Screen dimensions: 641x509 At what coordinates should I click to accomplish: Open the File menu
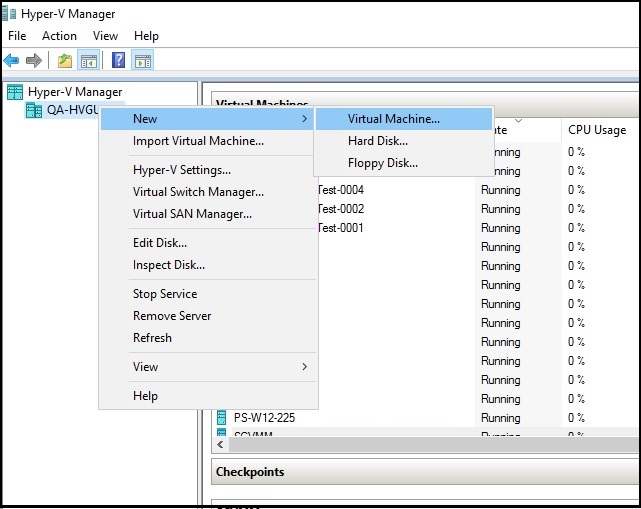coord(17,36)
